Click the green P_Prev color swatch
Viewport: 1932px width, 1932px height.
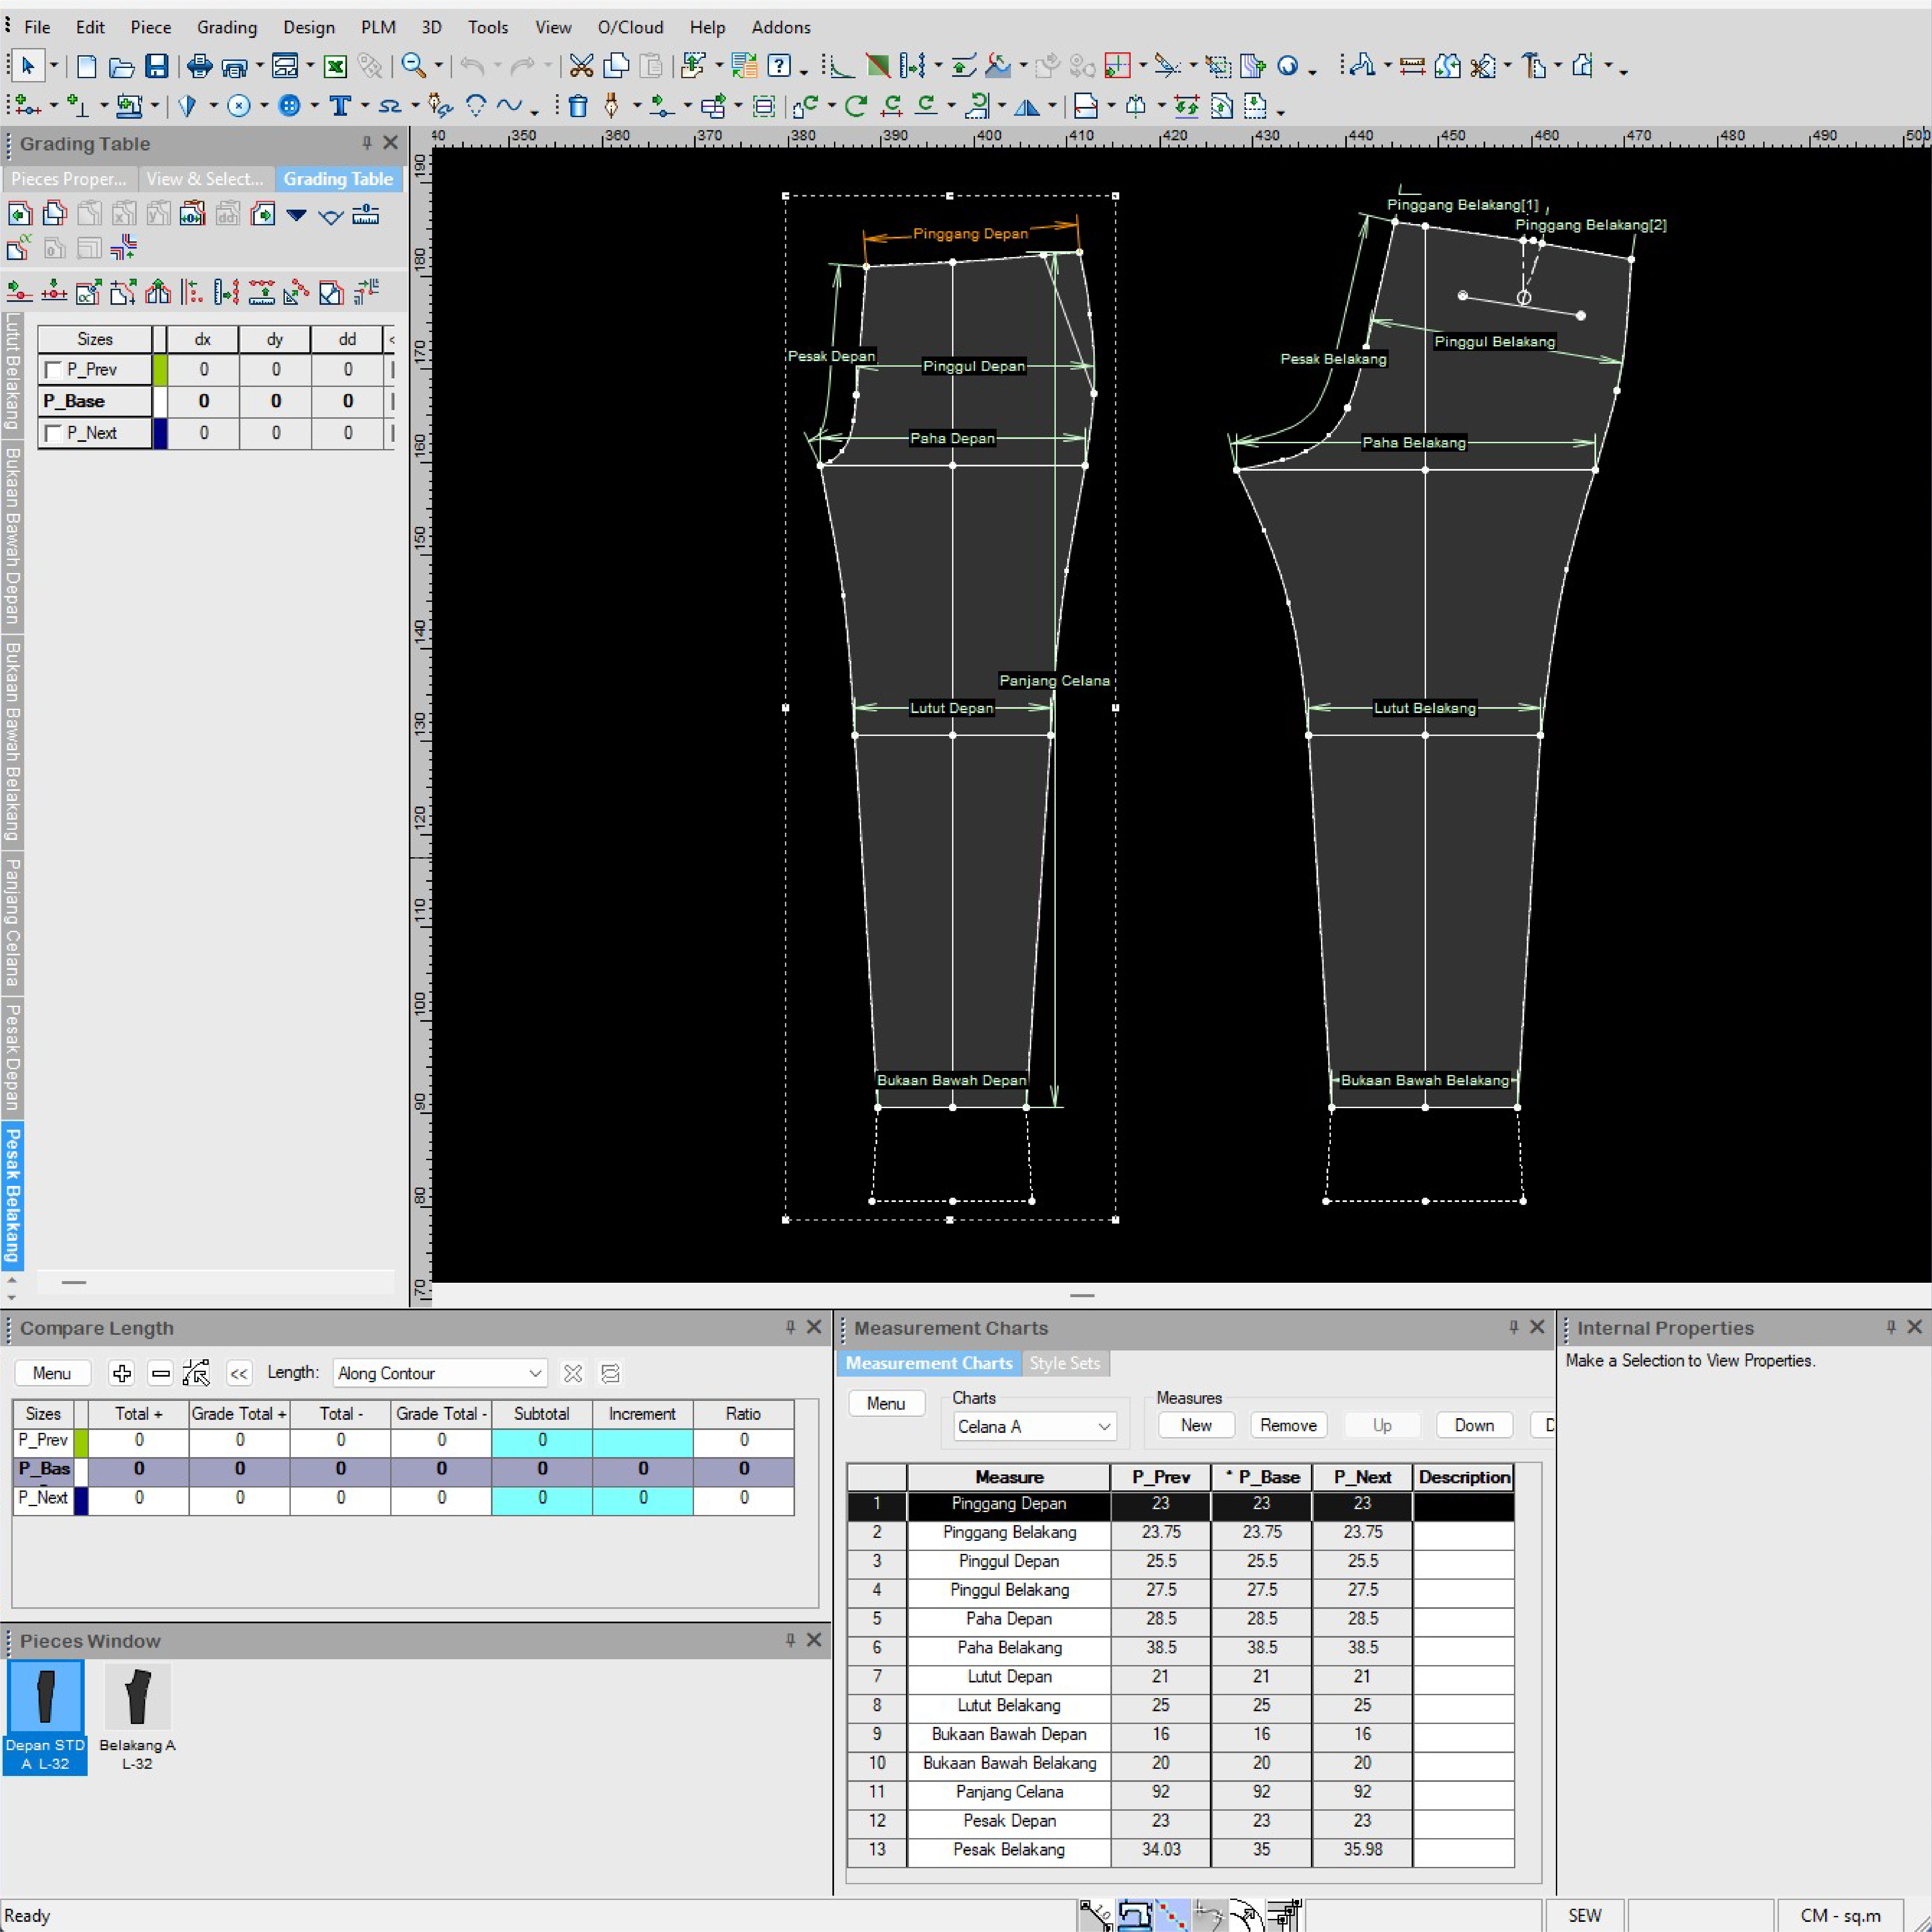coord(160,370)
